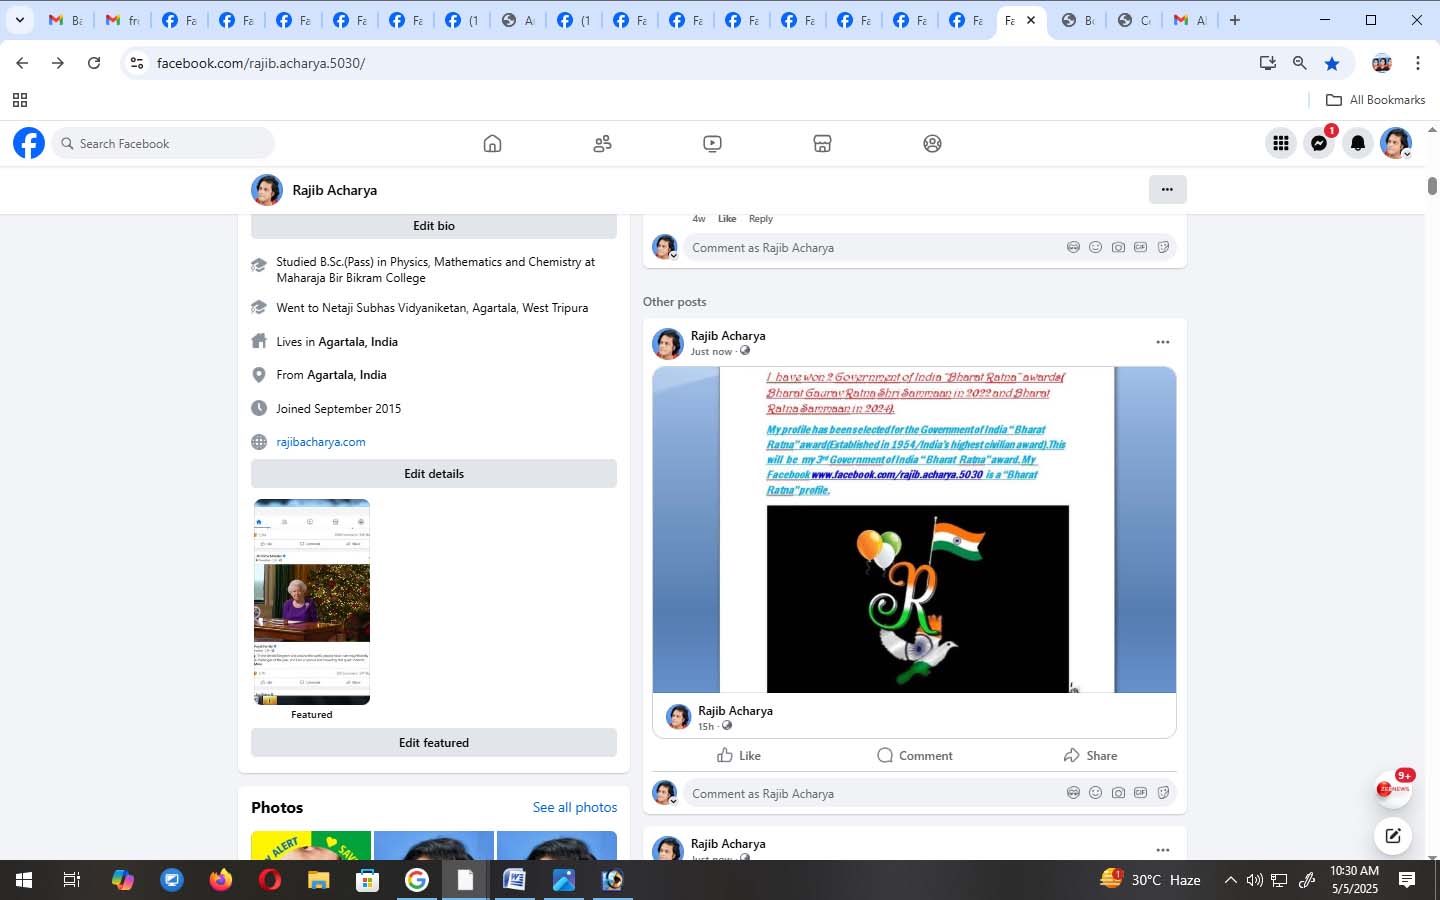Image resolution: width=1440 pixels, height=900 pixels.
Task: Open the notifications bell
Action: 1357,143
